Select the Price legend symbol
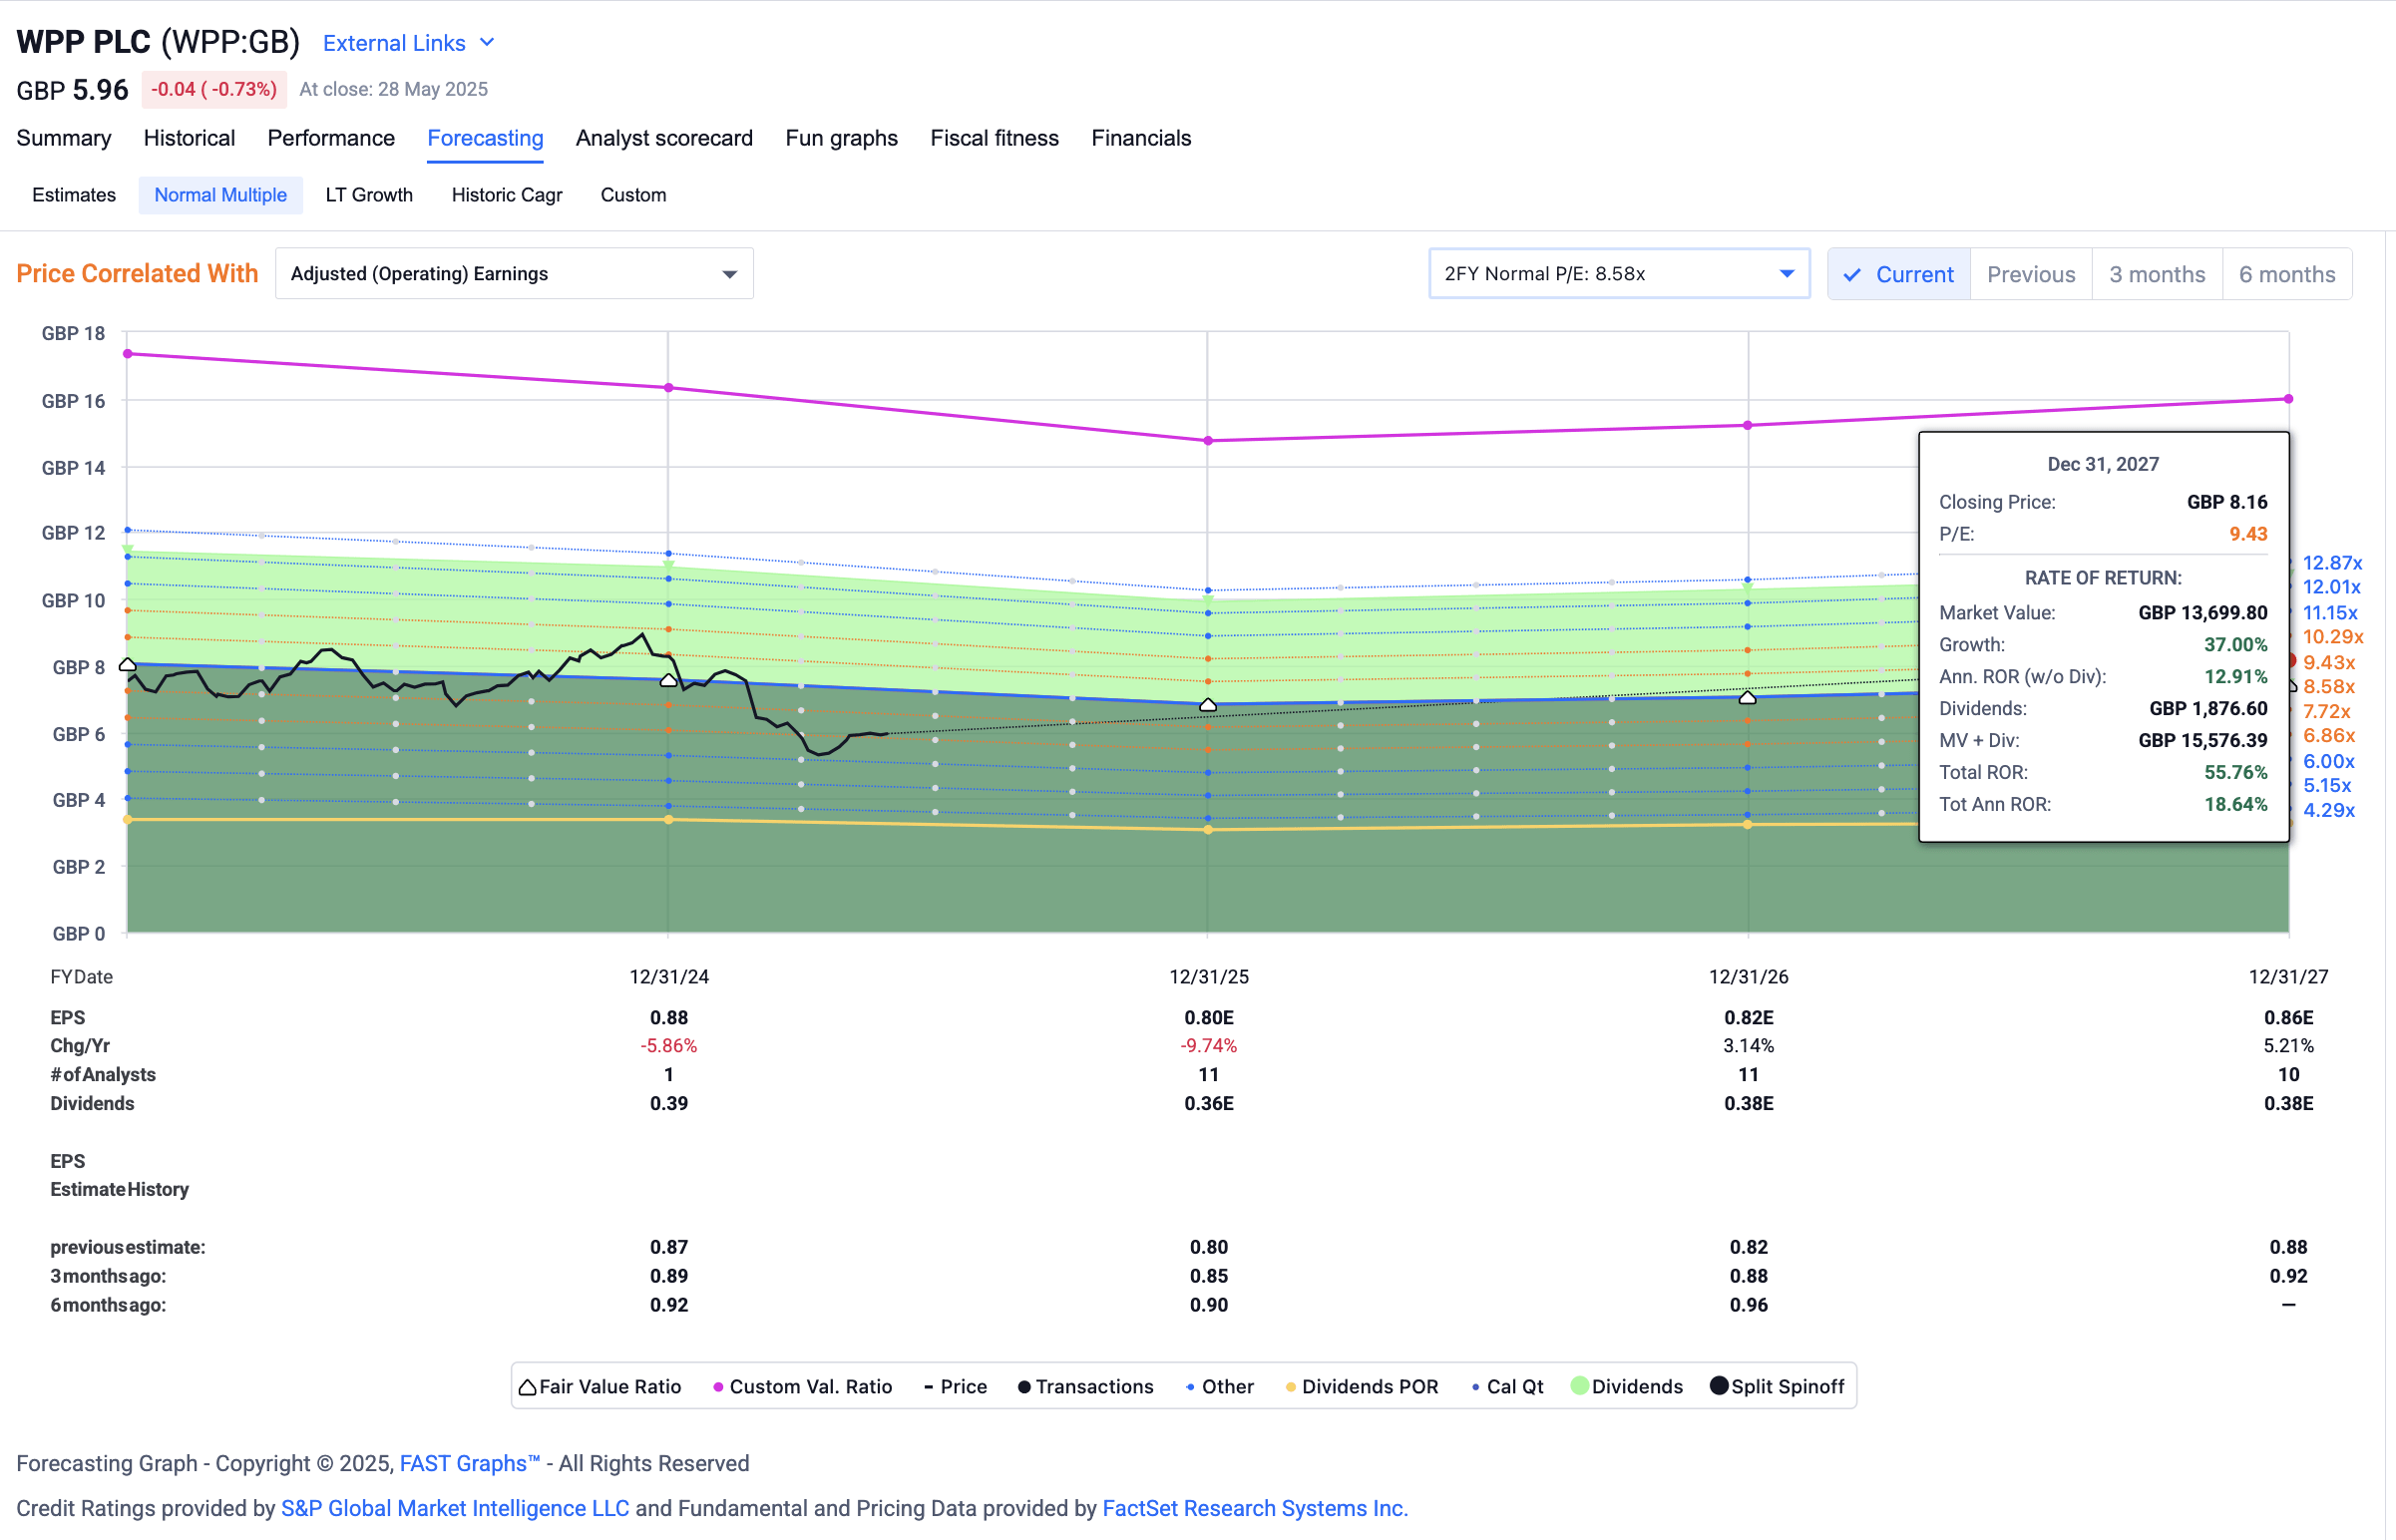Image resolution: width=2396 pixels, height=1540 pixels. pyautogui.click(x=929, y=1387)
